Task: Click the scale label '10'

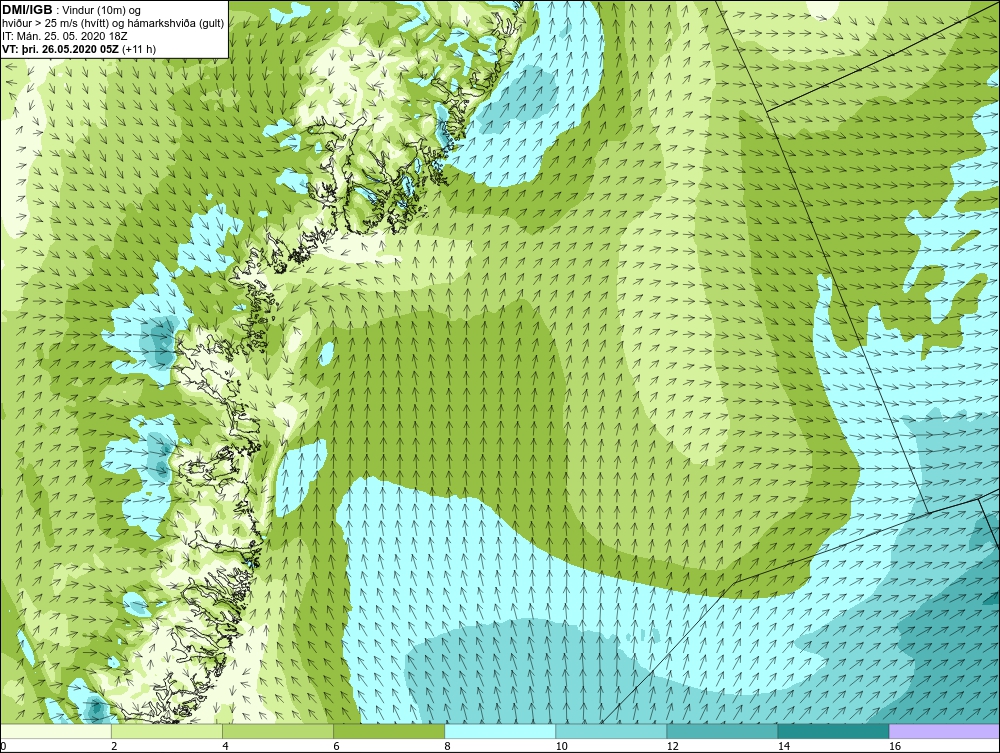Action: pos(561,746)
